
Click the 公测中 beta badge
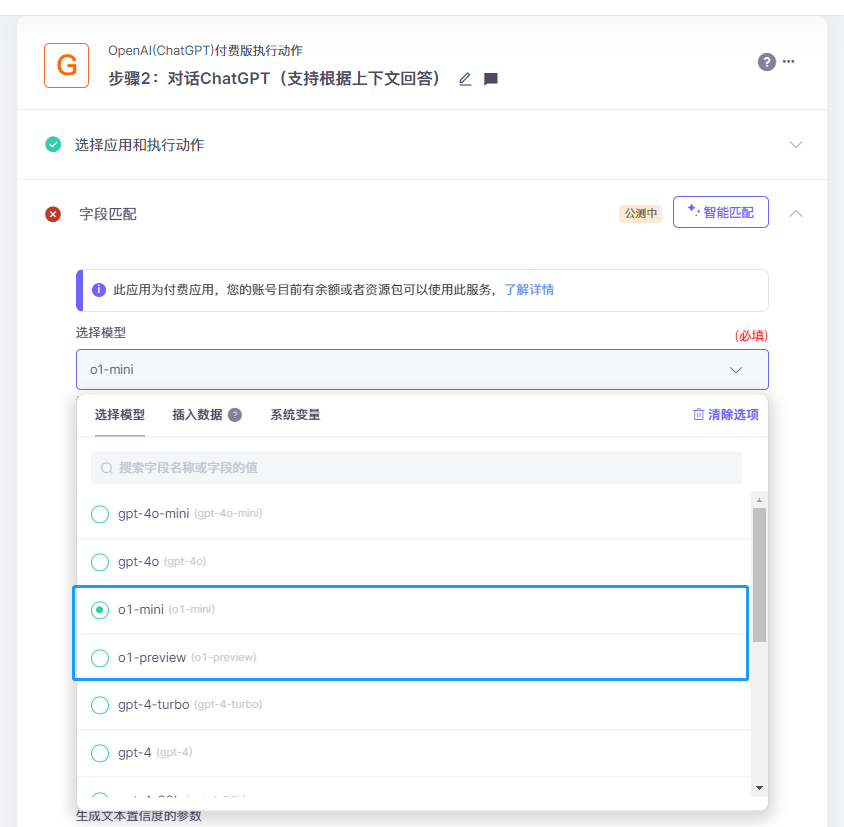[640, 214]
